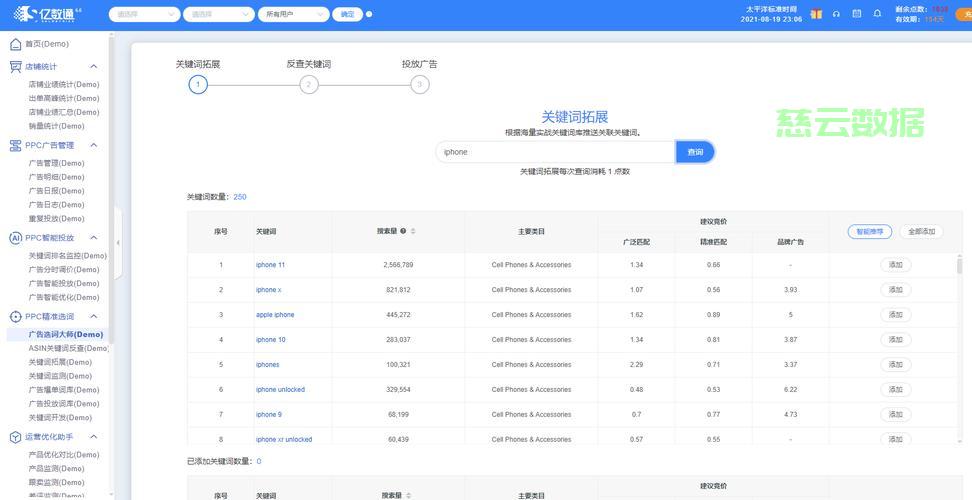Open the first 请选择 dropdown
Screen dimensions: 972x500
click(x=144, y=15)
